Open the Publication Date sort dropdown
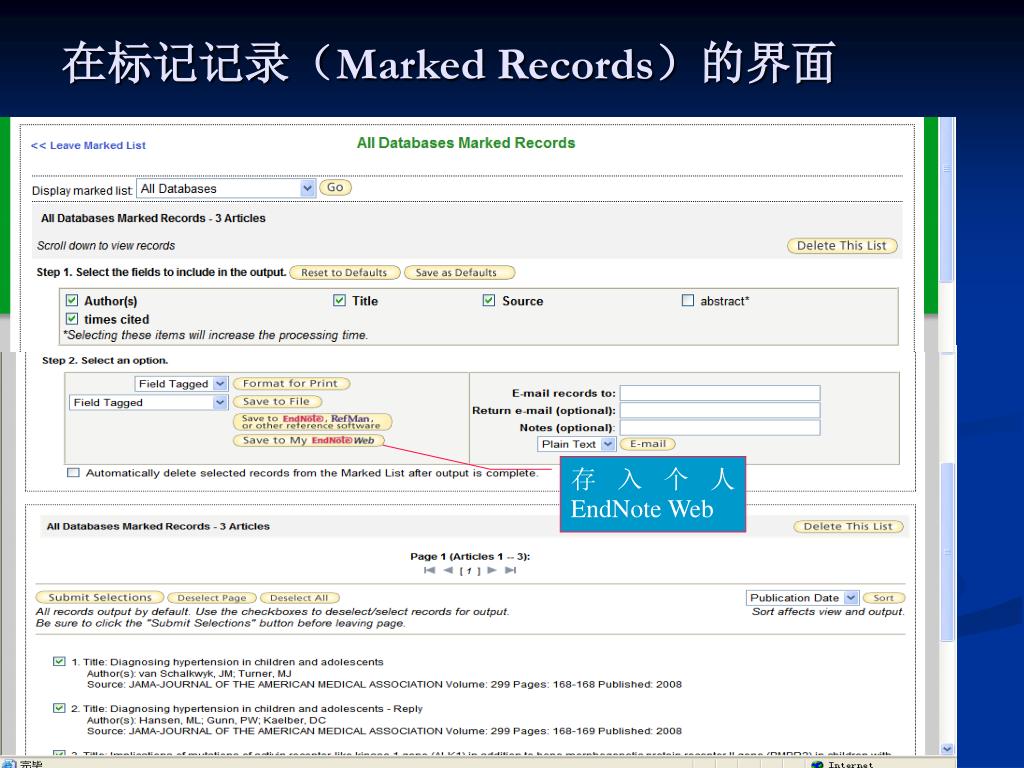Image resolution: width=1024 pixels, height=768 pixels. pos(802,598)
